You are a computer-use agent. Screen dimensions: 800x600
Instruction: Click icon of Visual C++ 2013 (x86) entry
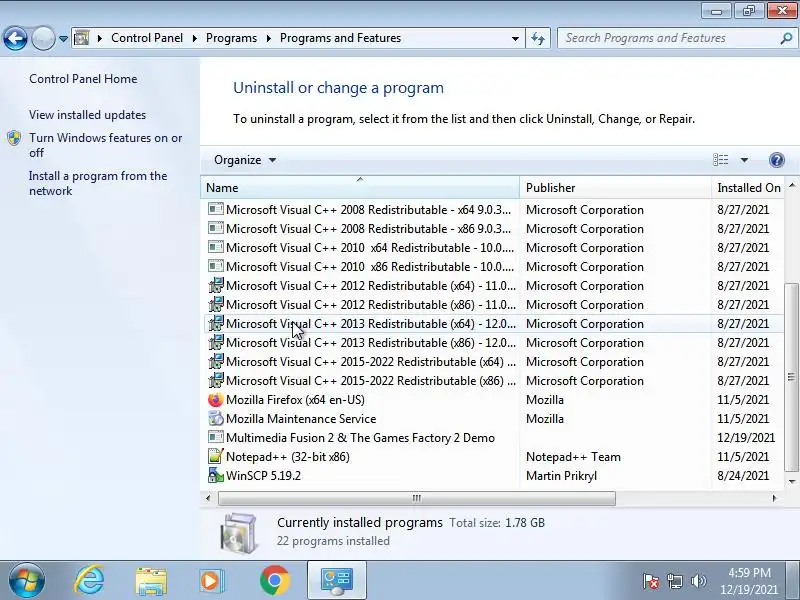pyautogui.click(x=215, y=342)
